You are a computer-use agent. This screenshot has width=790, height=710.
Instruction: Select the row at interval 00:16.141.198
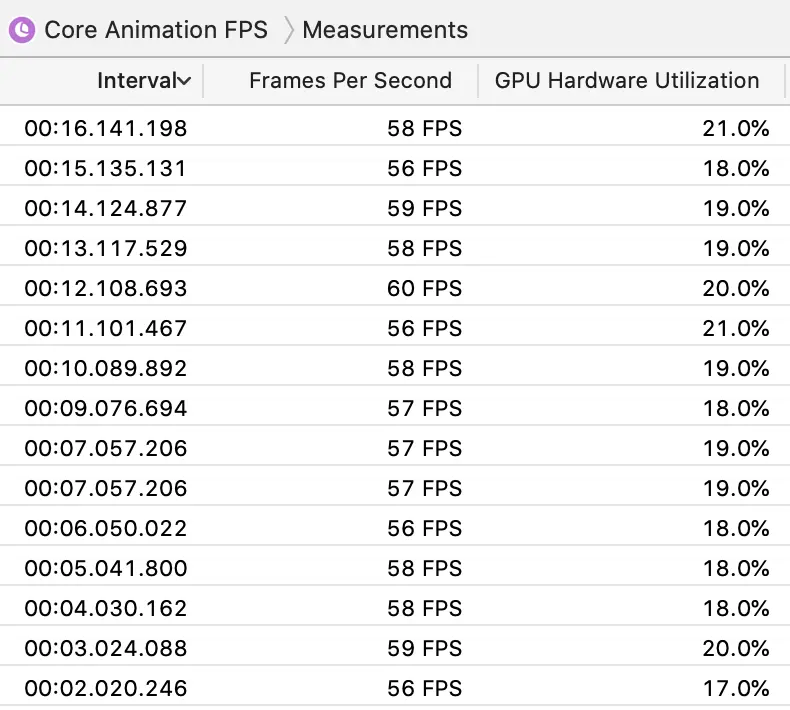[x=106, y=128]
